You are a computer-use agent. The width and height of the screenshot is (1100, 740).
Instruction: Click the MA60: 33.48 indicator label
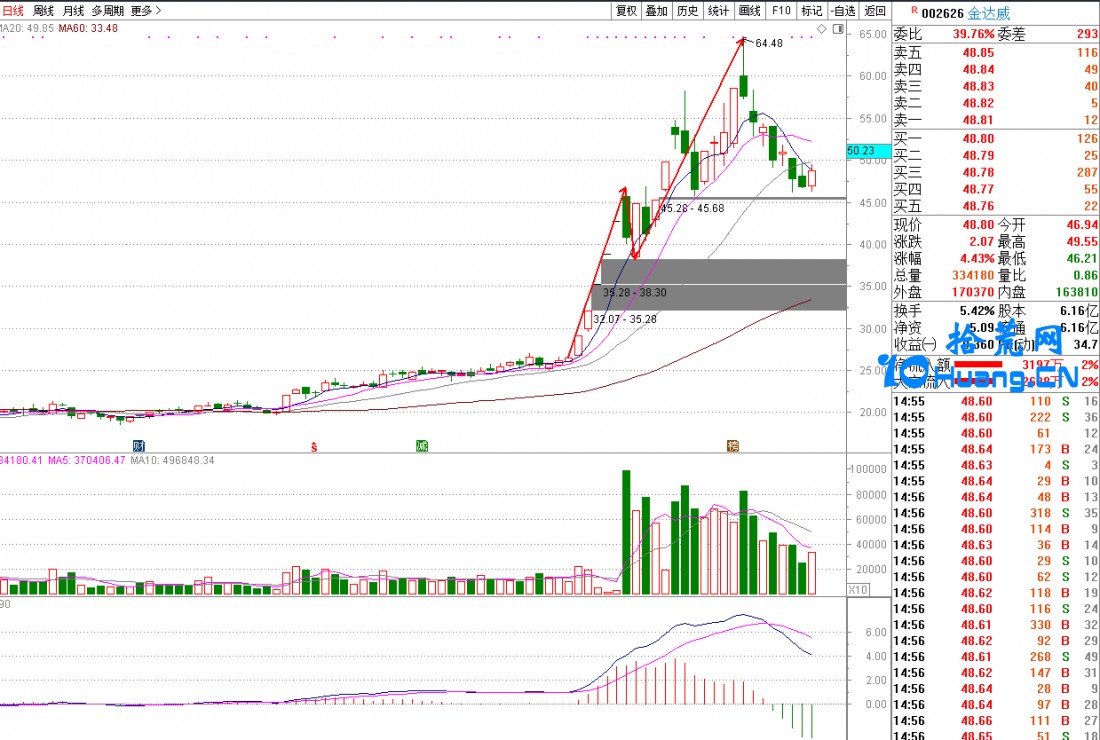coord(88,29)
